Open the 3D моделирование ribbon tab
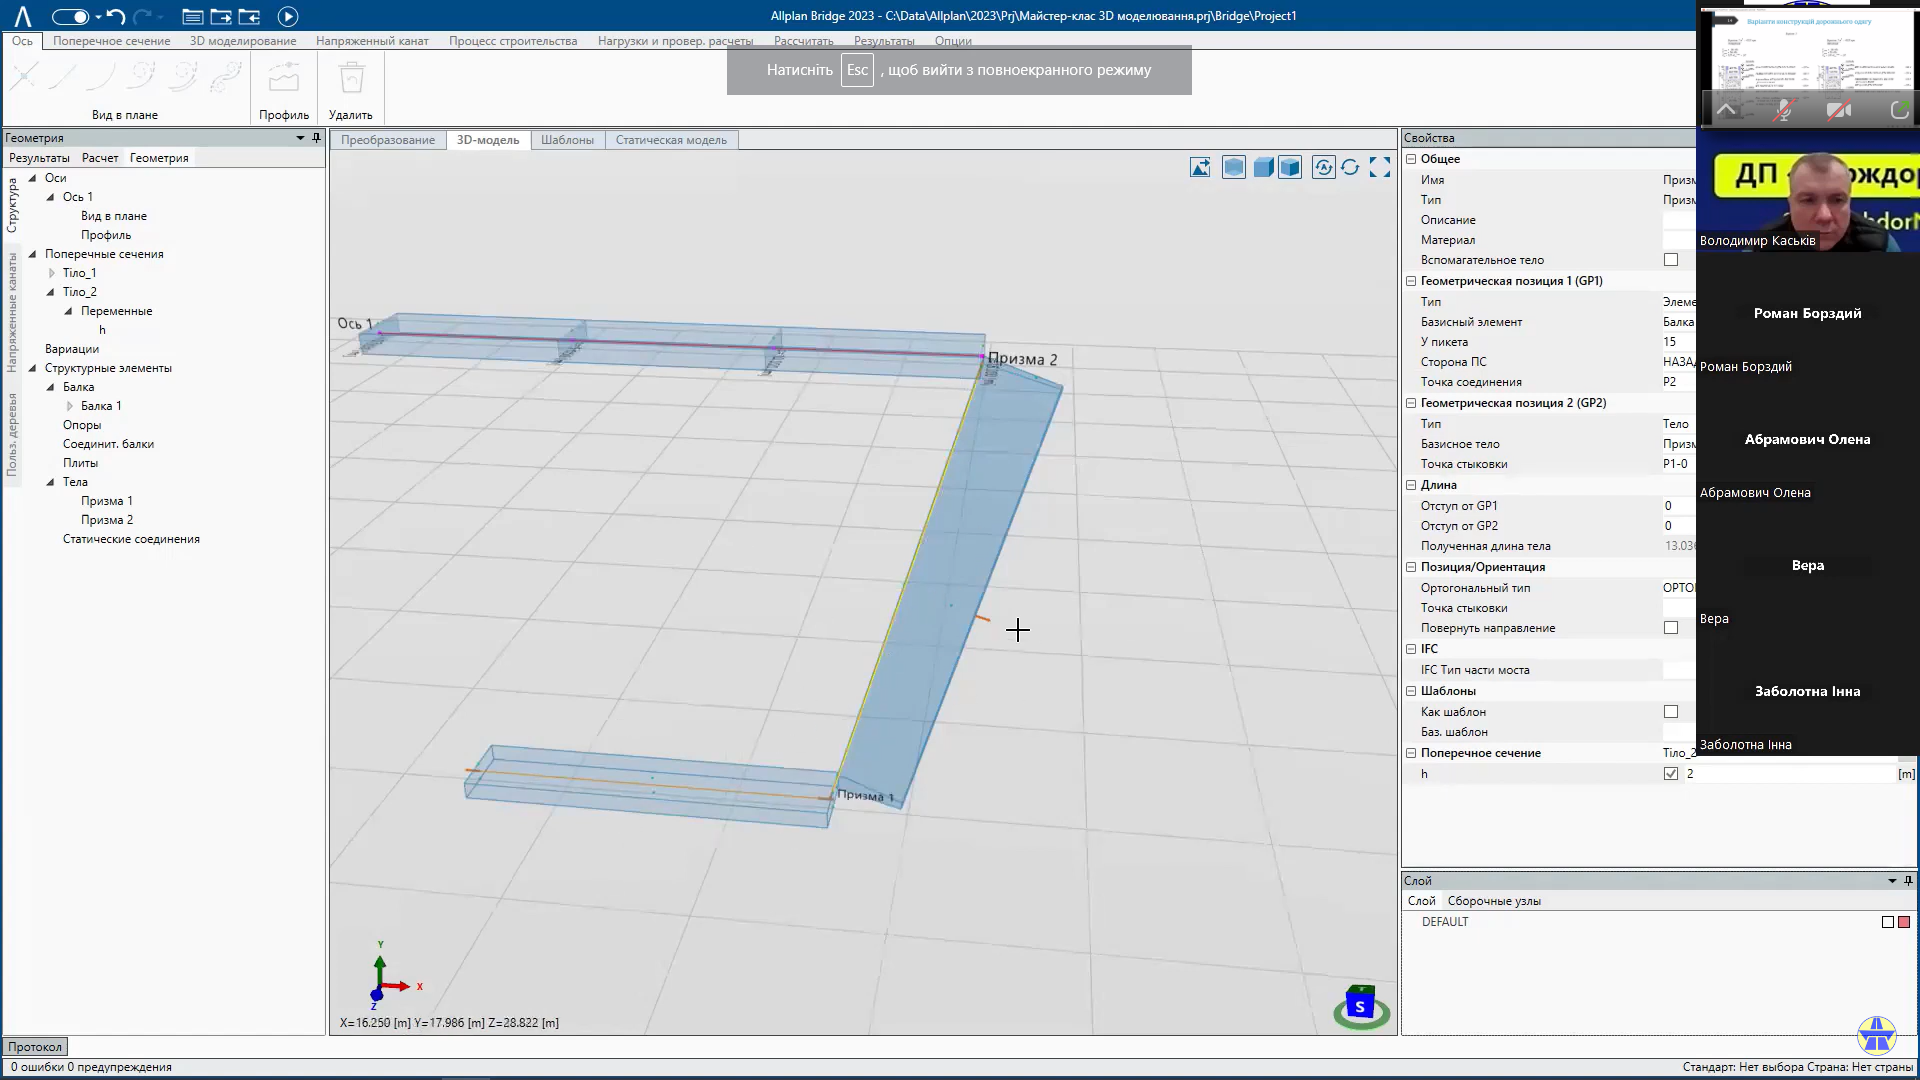Image resolution: width=1920 pixels, height=1080 pixels. [243, 41]
